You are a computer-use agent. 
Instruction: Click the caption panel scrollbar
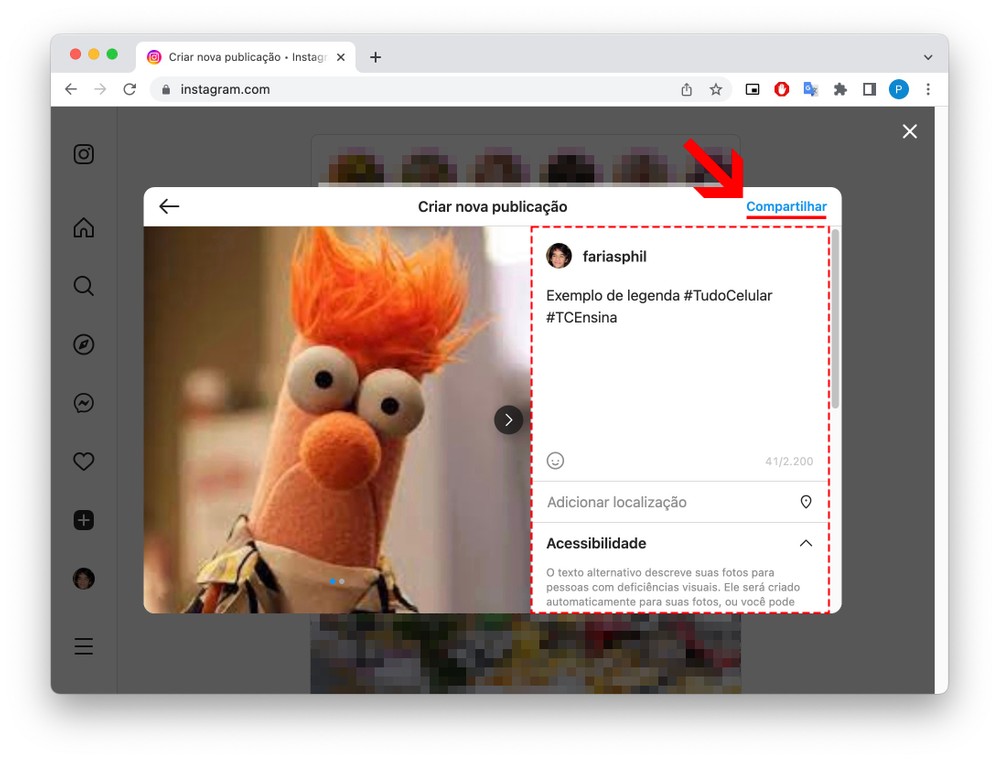(836, 320)
